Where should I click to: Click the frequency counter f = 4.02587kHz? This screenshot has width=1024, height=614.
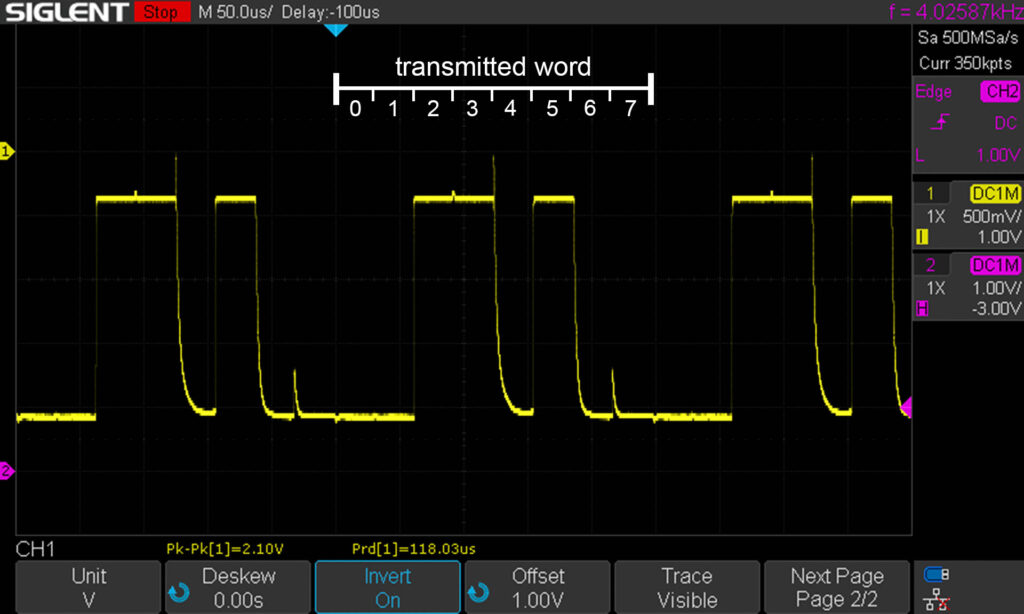click(956, 12)
